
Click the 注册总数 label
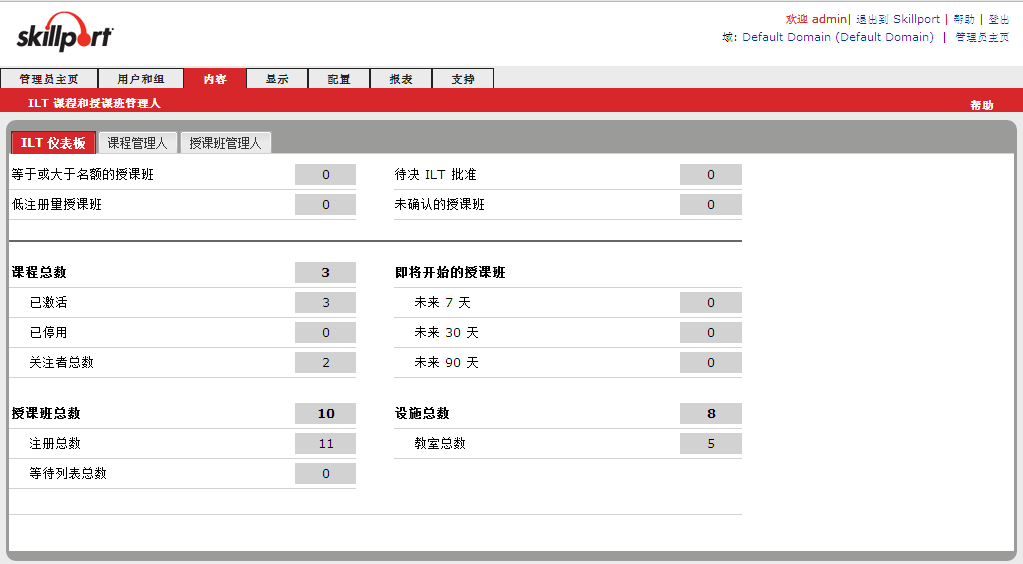coord(55,443)
